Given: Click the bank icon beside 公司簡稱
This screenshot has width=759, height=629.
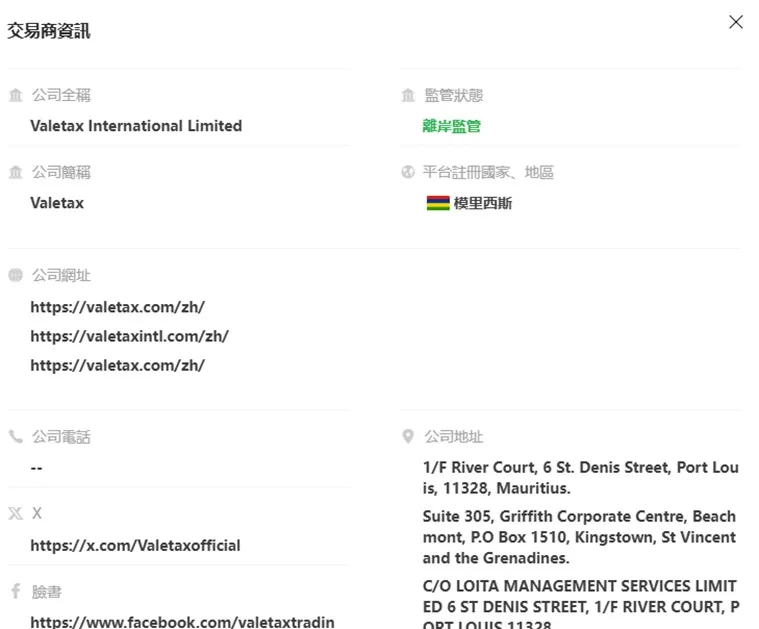Looking at the screenshot, I should click(x=15, y=172).
